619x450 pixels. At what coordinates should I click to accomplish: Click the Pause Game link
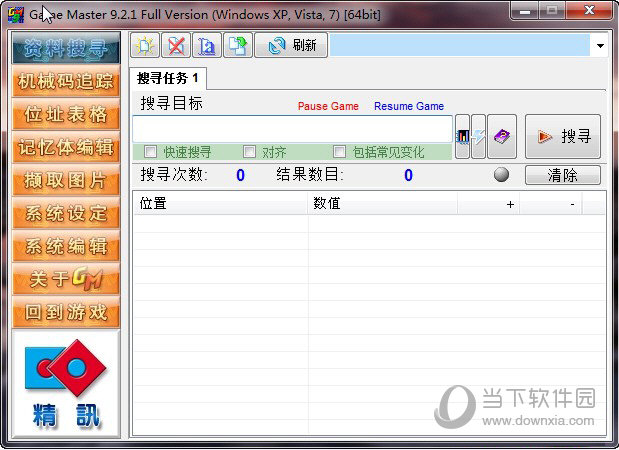tap(327, 106)
